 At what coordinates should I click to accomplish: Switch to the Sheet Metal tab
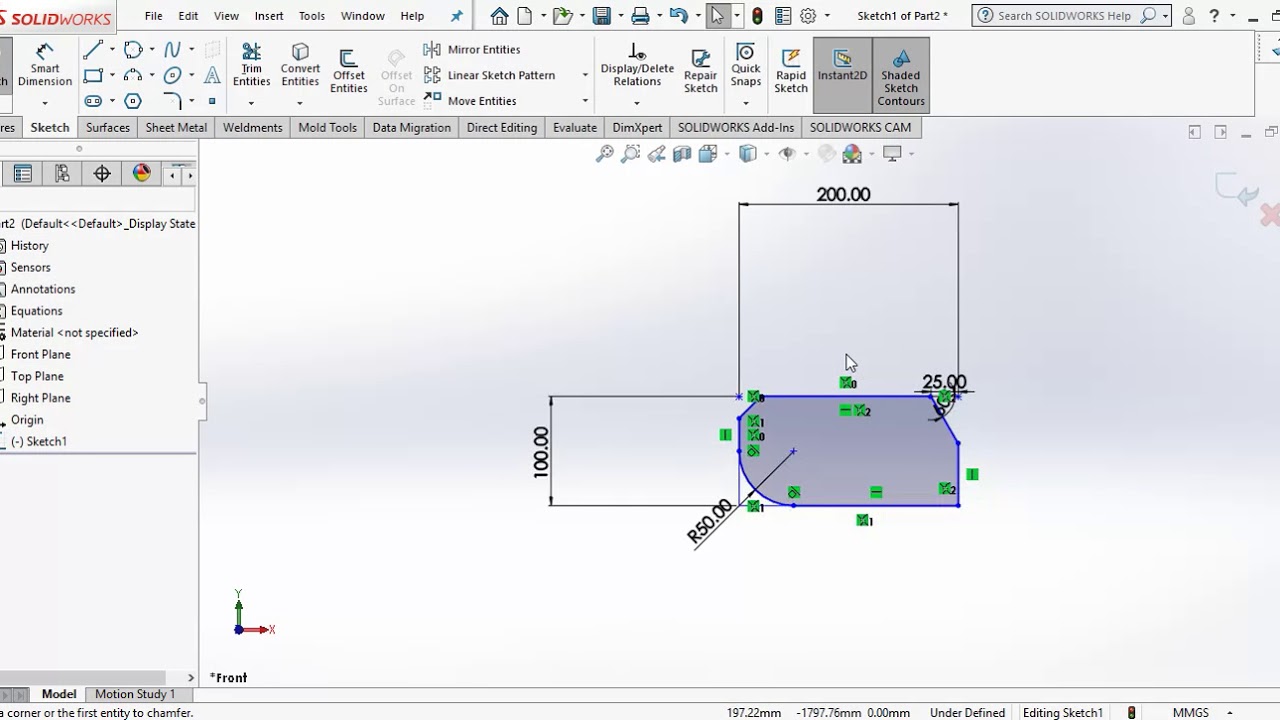[x=176, y=128]
